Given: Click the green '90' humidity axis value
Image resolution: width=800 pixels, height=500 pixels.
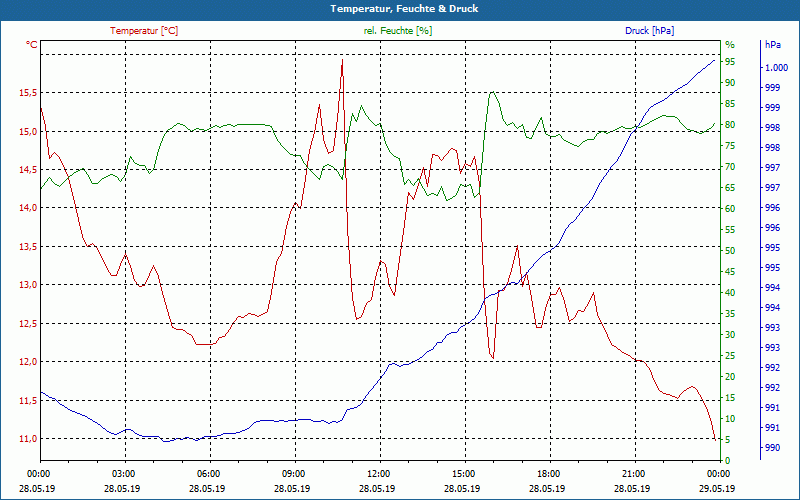Looking at the screenshot, I should pos(730,83).
